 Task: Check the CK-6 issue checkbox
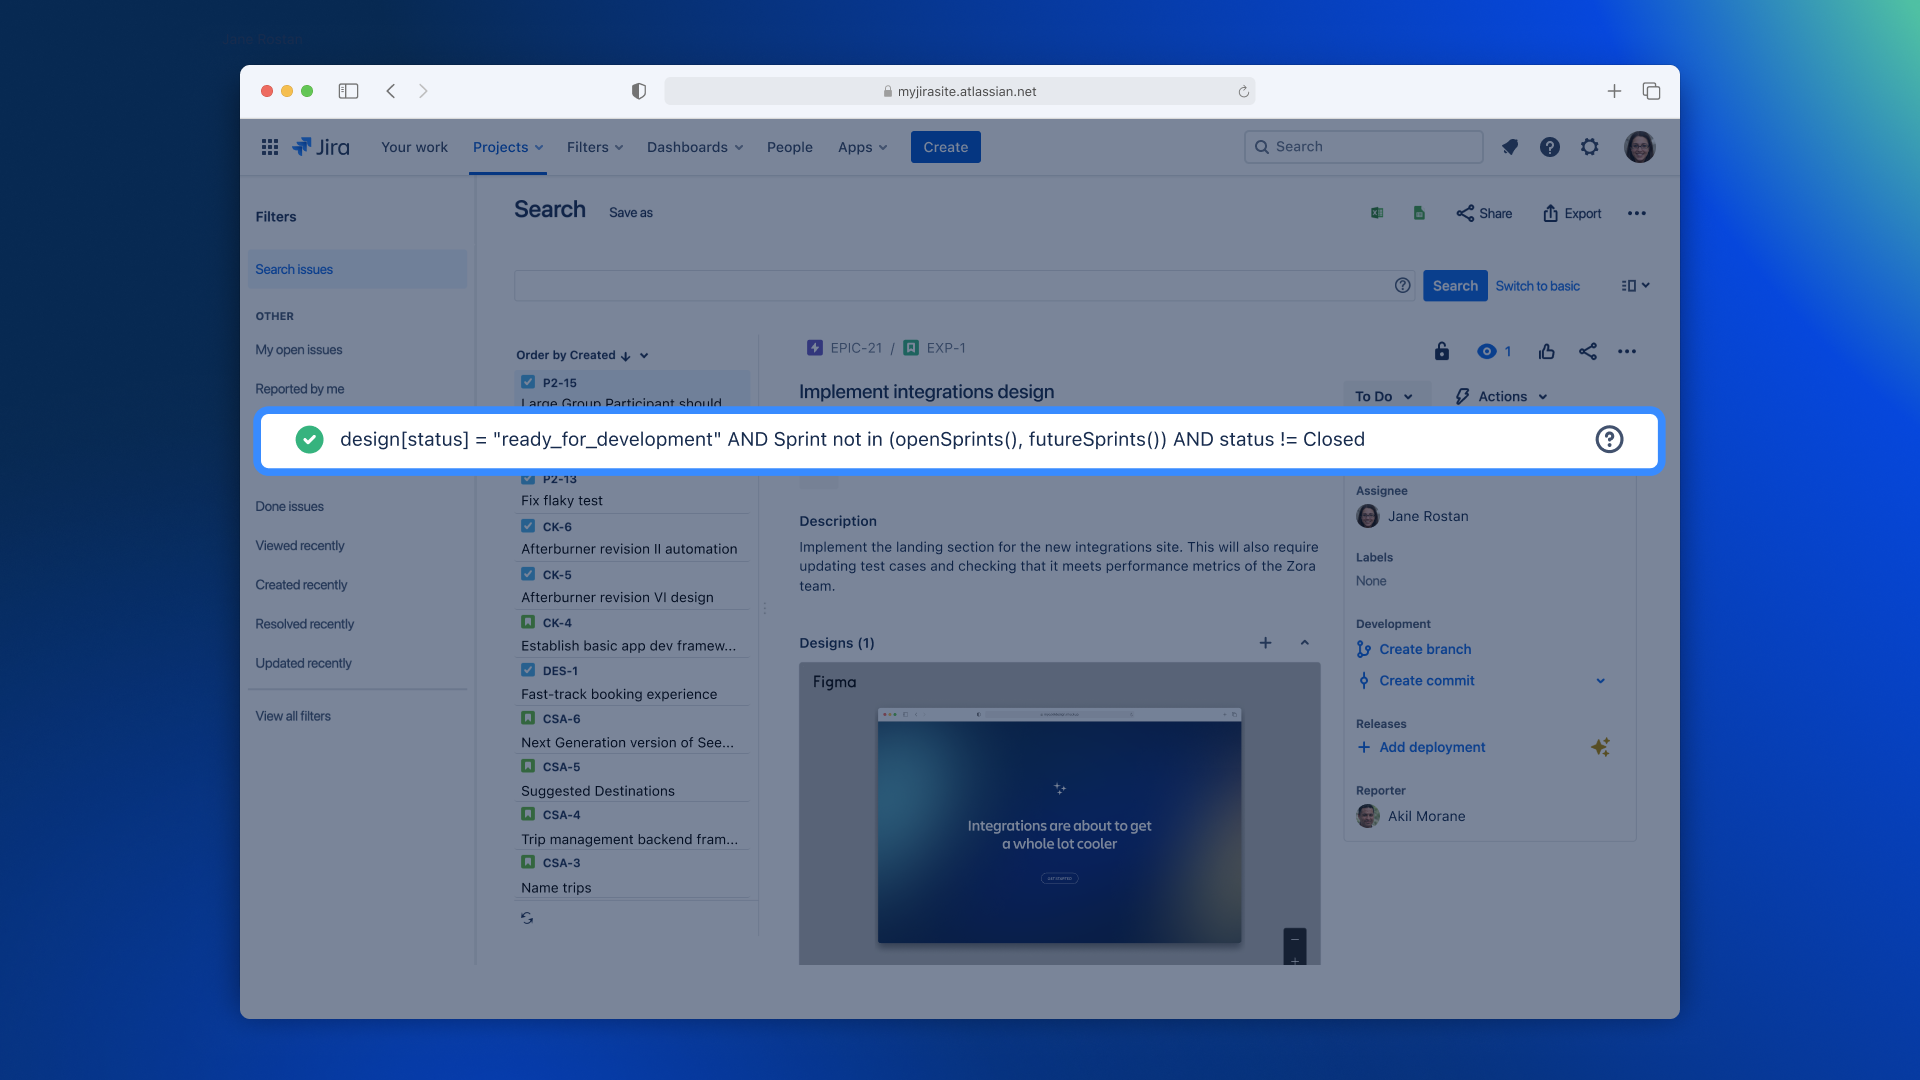528,526
